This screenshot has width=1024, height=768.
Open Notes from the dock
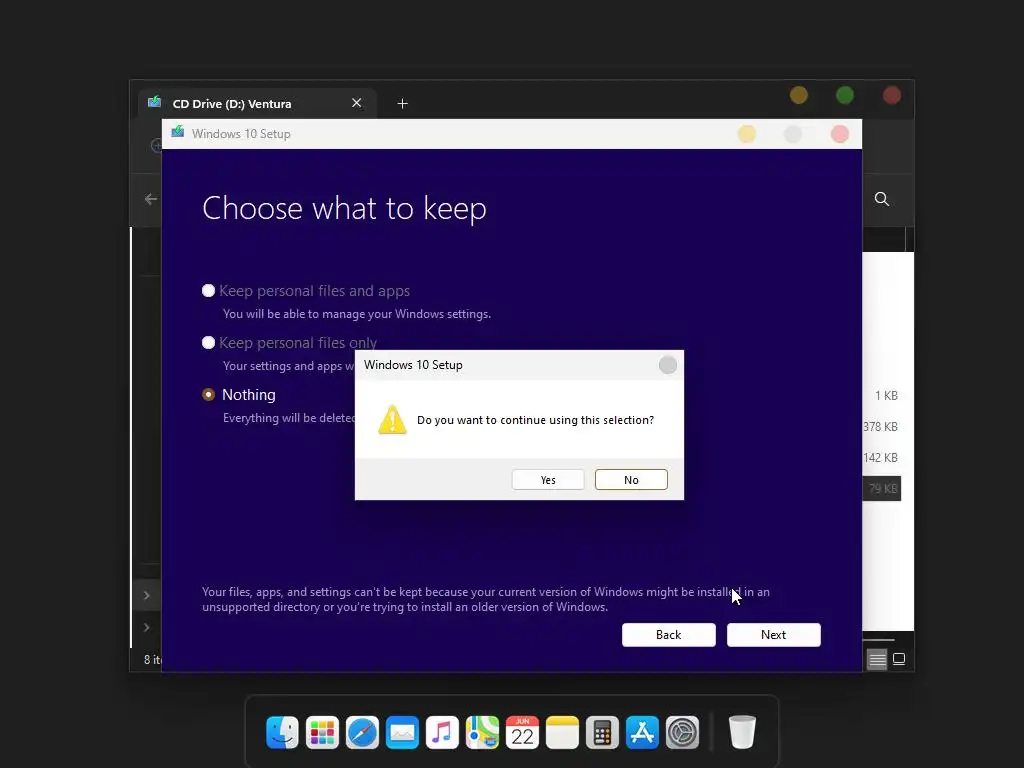(562, 732)
